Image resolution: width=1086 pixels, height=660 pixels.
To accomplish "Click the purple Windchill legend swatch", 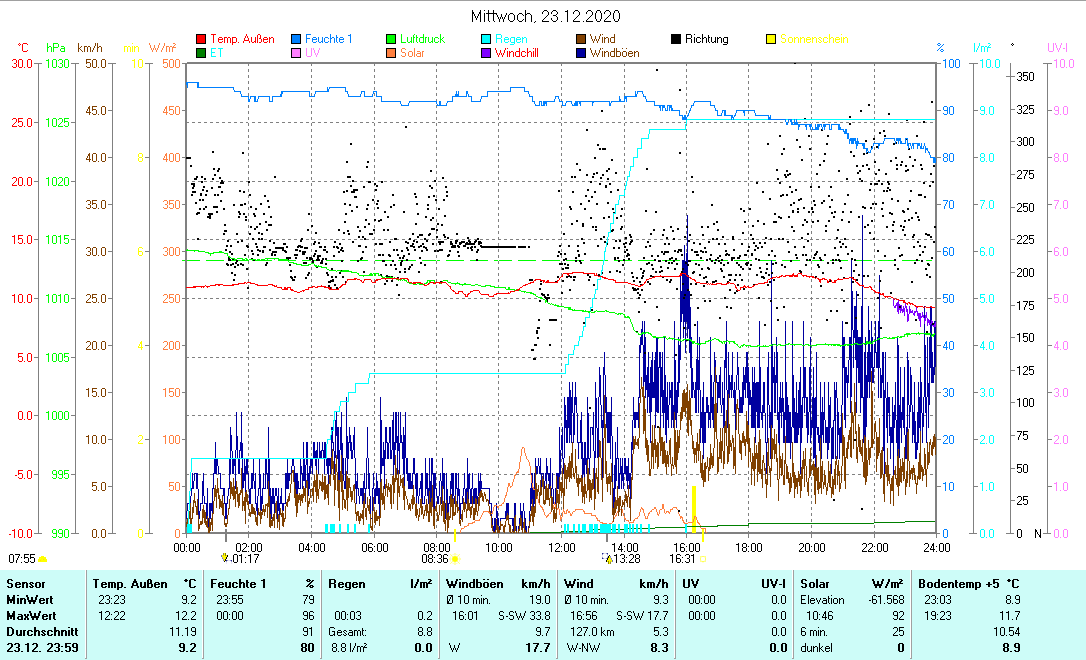I will 486,53.
